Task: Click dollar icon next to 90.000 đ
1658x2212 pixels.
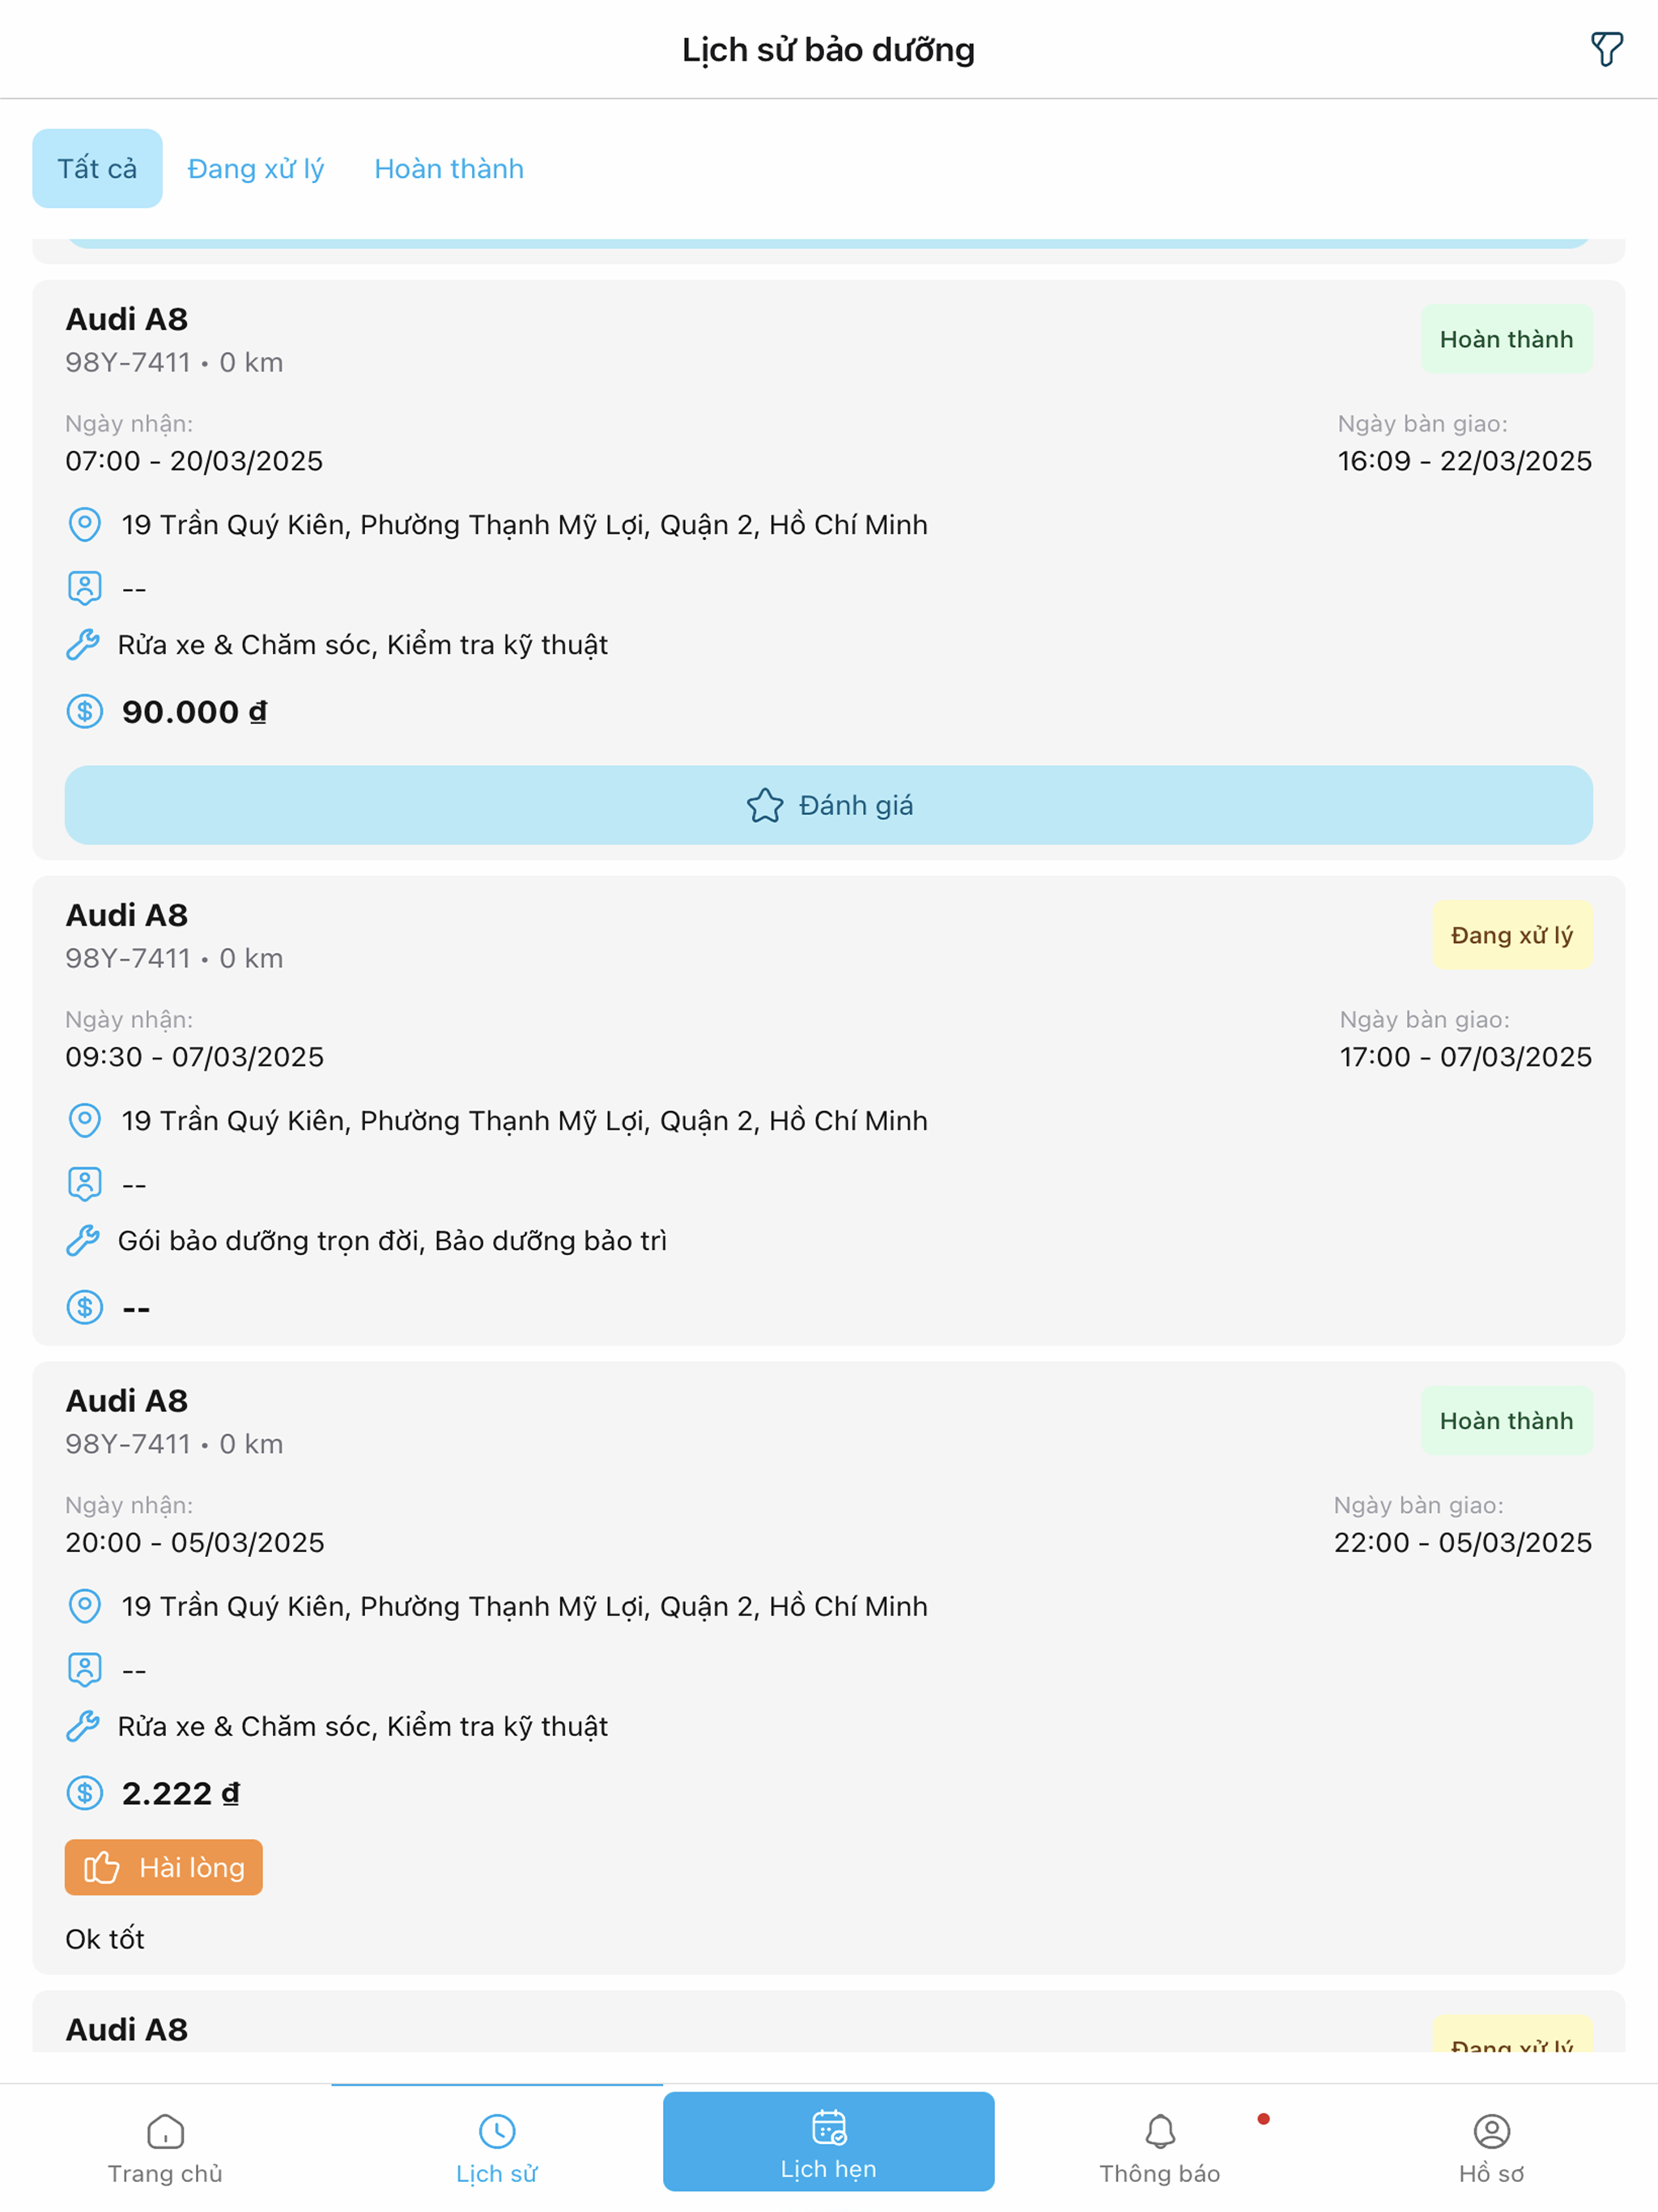Action: [85, 711]
